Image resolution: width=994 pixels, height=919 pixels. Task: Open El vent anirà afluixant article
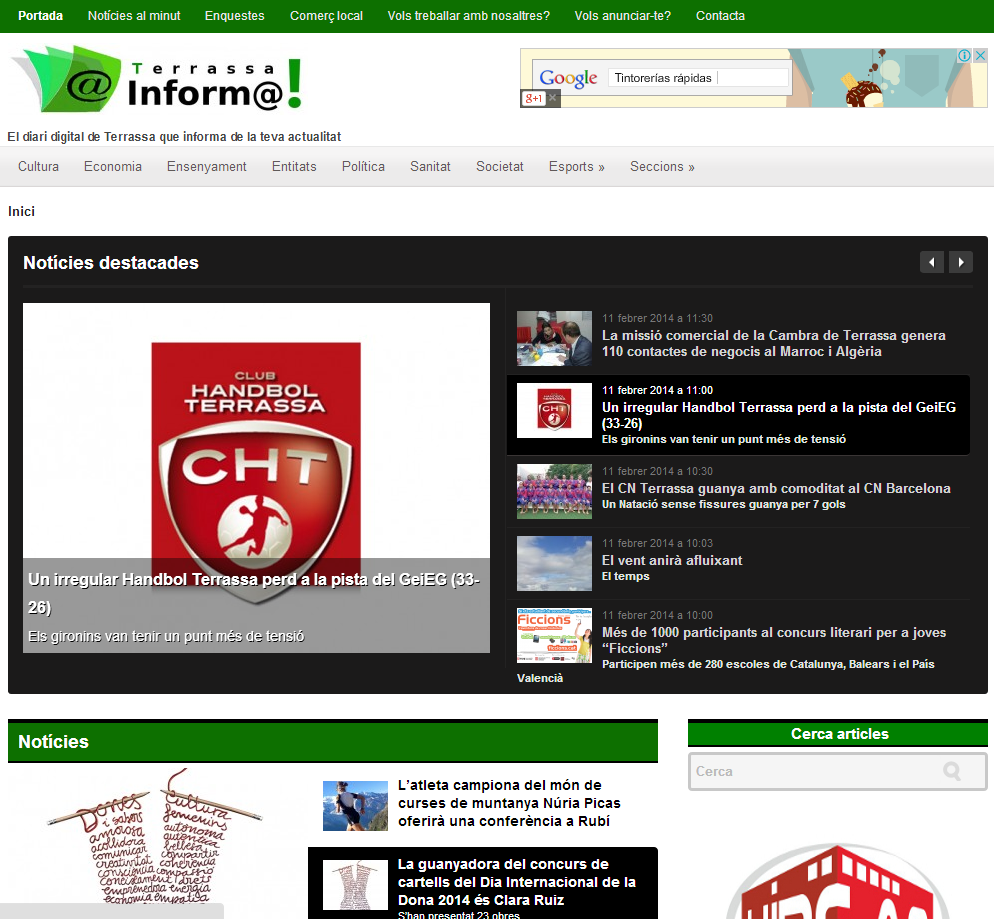point(672,560)
